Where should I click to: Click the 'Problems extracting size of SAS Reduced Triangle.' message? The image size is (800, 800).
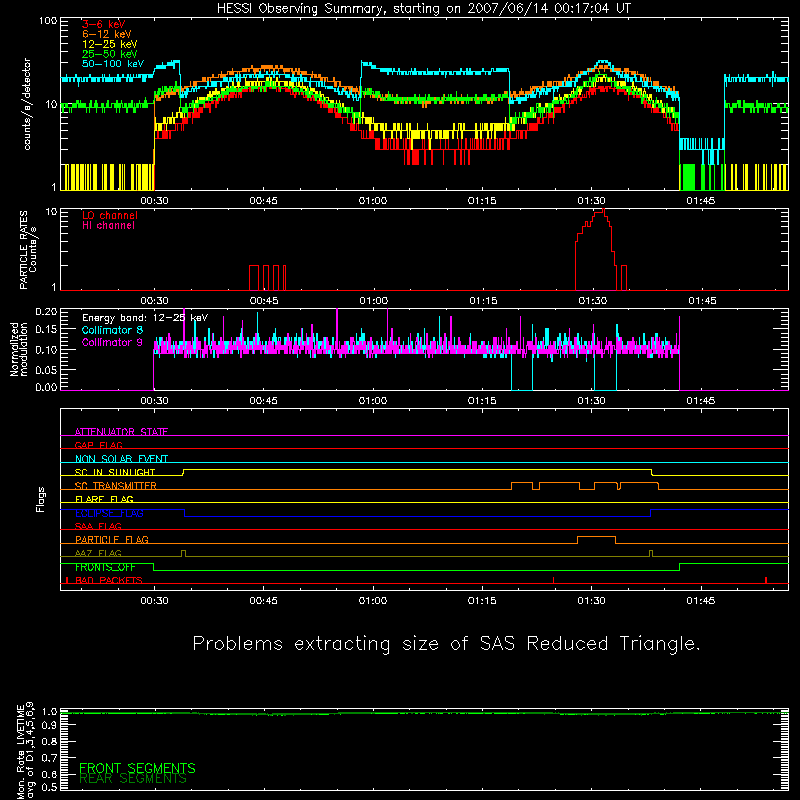446,644
